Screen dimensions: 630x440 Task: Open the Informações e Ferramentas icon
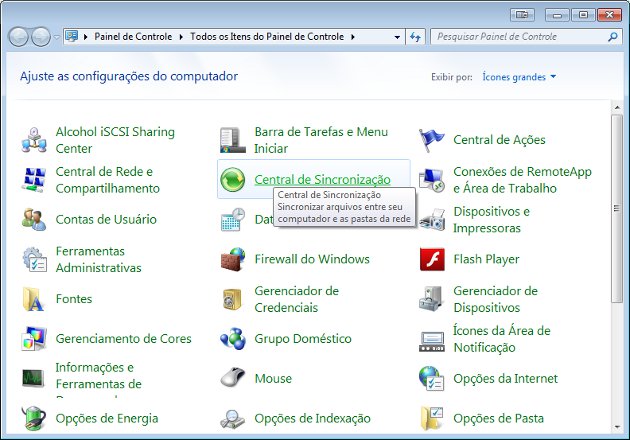34,379
